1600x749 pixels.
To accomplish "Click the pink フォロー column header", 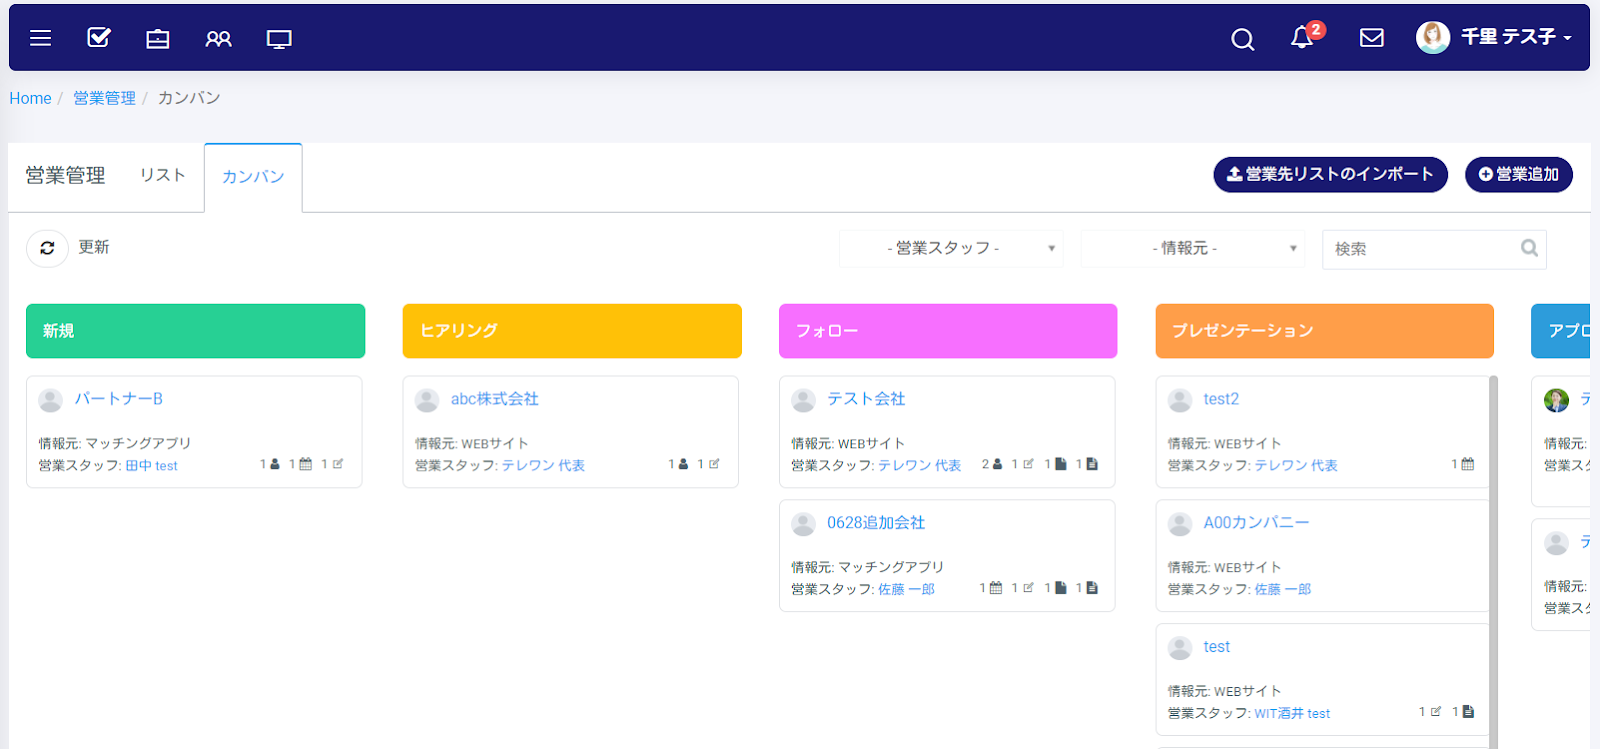I will coord(948,331).
